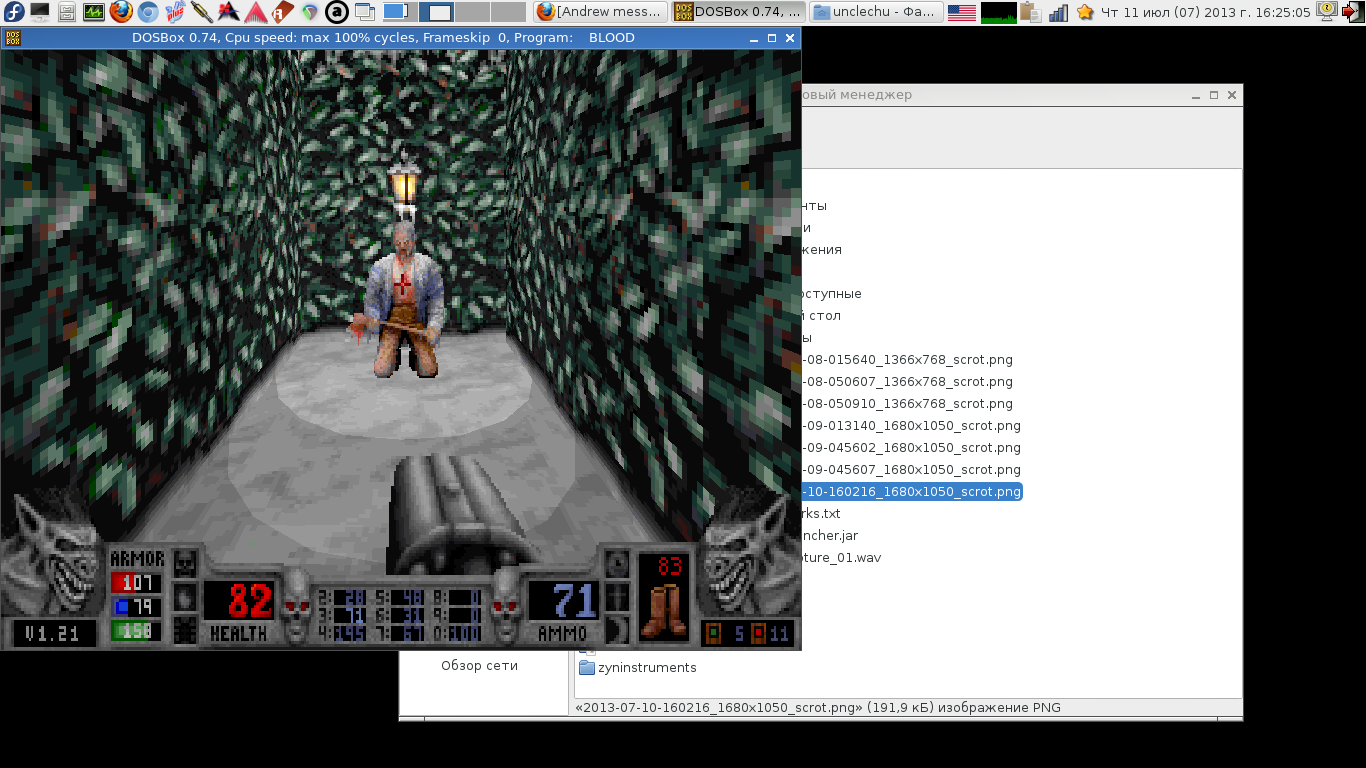The image size is (1366, 768).
Task: Open the file cabinet launcher
Action: pos(67,12)
